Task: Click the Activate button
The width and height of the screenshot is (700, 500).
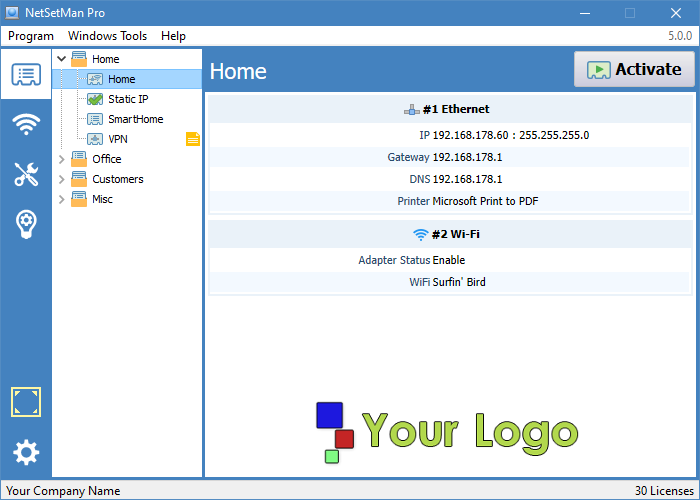Action: point(634,69)
